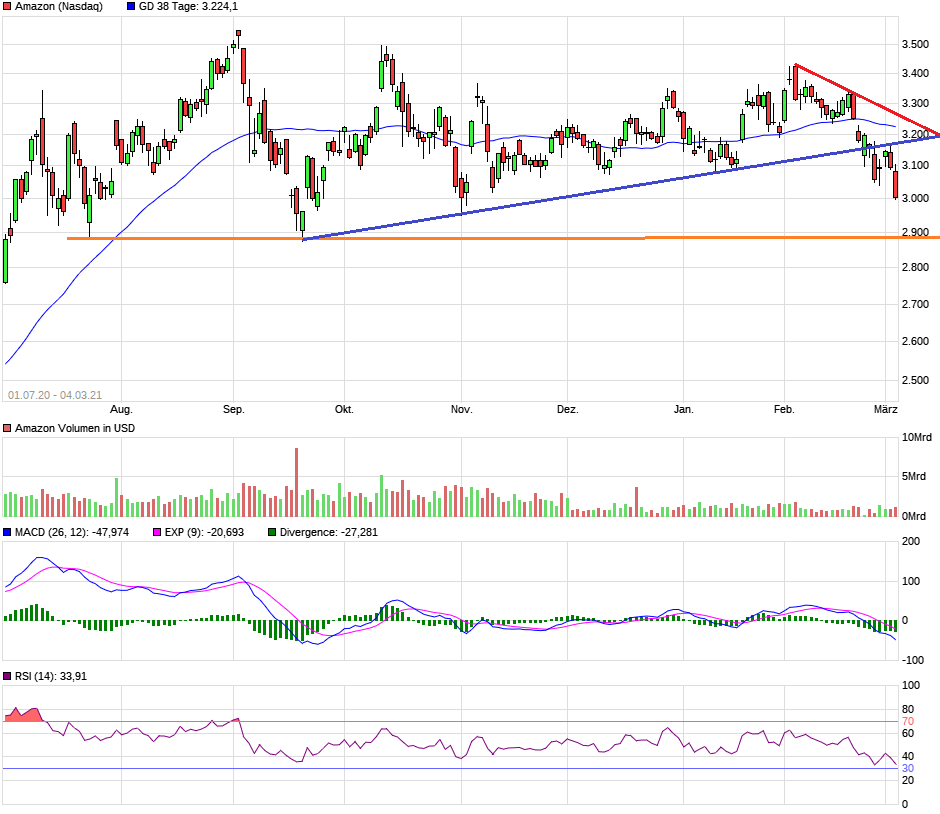Click the 'Okt.' month axis label
Screen dimensions: 940x814
coord(344,409)
